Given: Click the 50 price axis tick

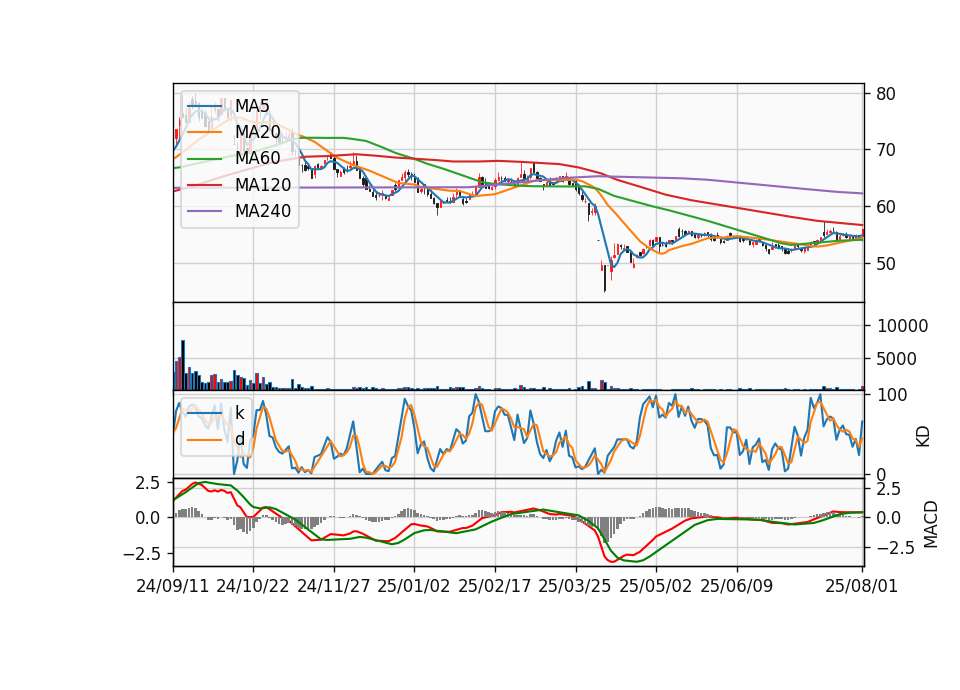Looking at the screenshot, I should pos(886,264).
